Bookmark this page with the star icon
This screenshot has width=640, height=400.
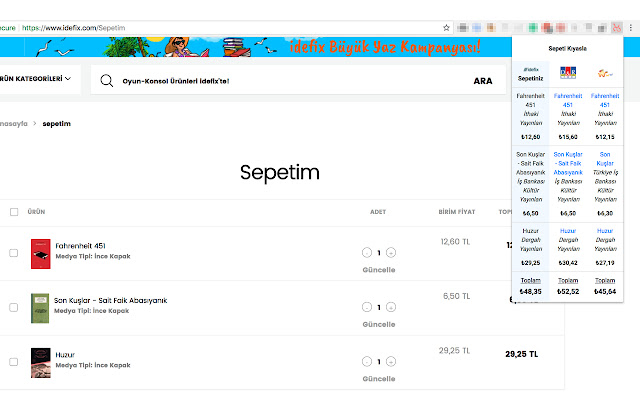pos(446,28)
